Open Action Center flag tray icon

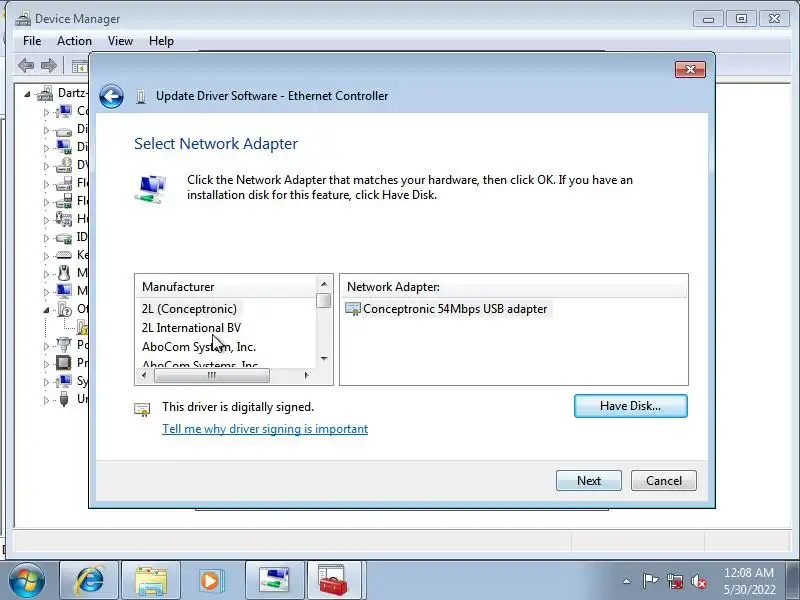point(650,581)
